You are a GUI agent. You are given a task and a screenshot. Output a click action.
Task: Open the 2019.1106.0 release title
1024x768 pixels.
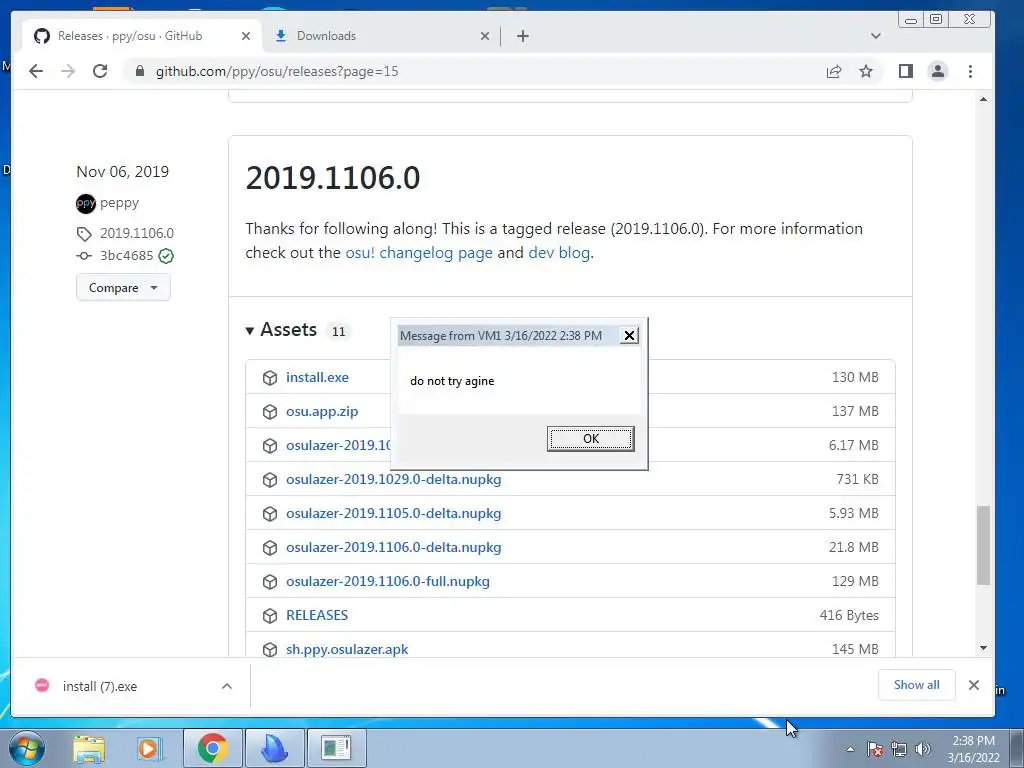332,178
